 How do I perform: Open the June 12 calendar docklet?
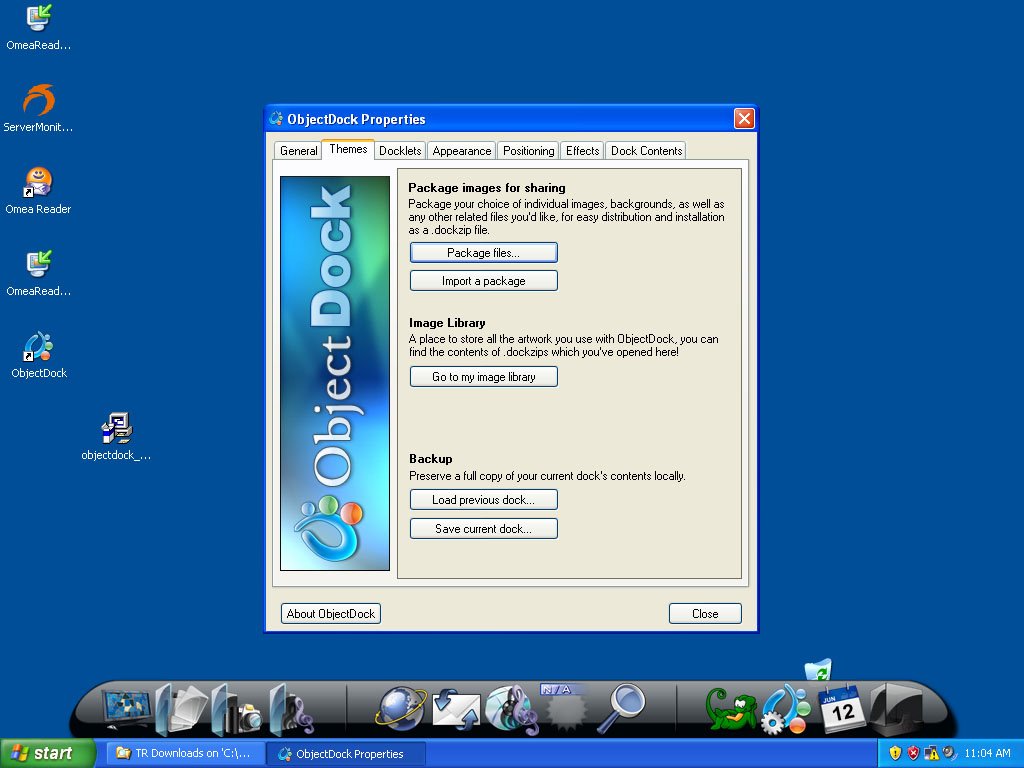(840, 710)
